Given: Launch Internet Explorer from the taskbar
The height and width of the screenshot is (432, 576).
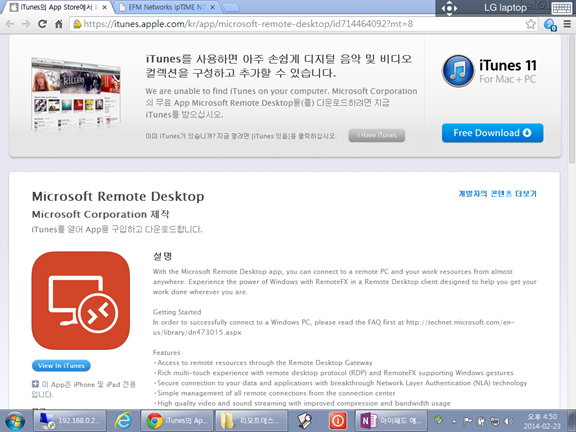Looking at the screenshot, I should point(123,421).
